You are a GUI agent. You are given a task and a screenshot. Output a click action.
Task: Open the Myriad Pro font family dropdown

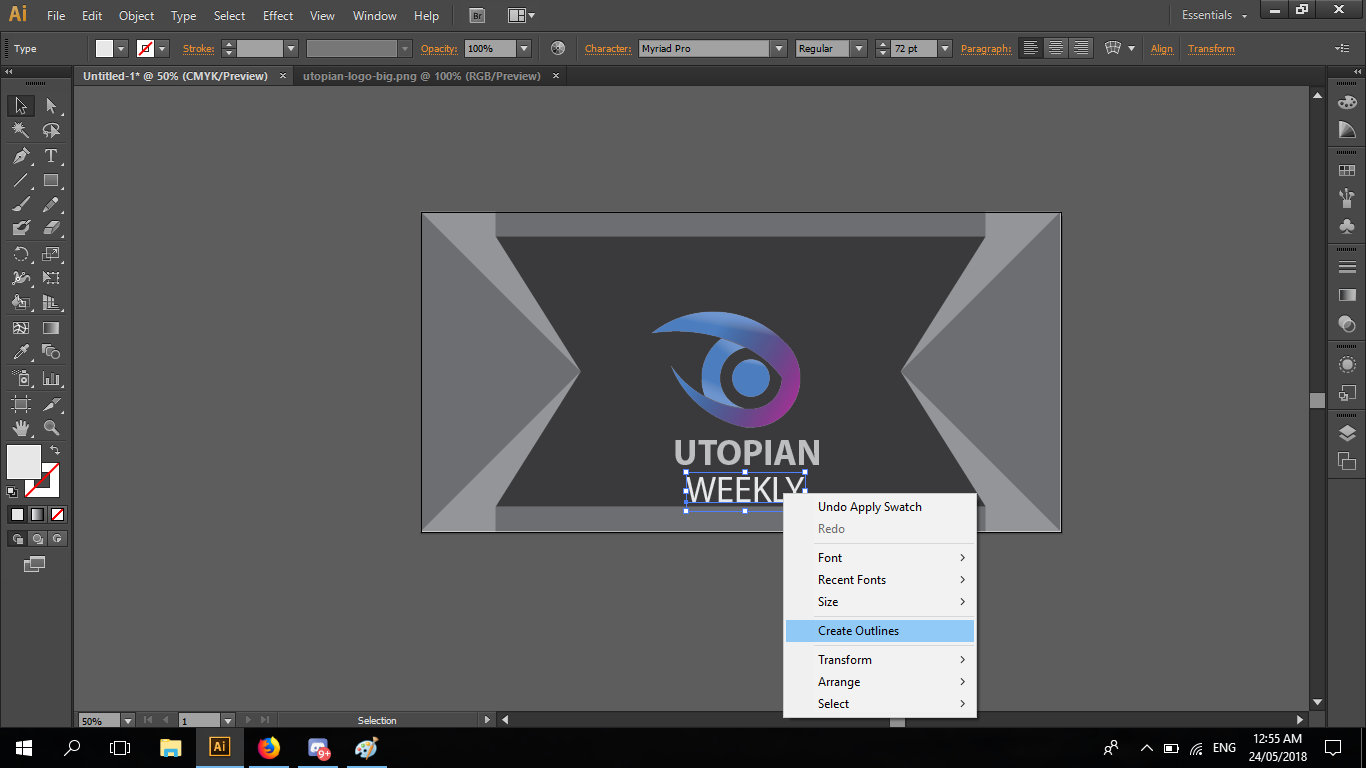(779, 48)
